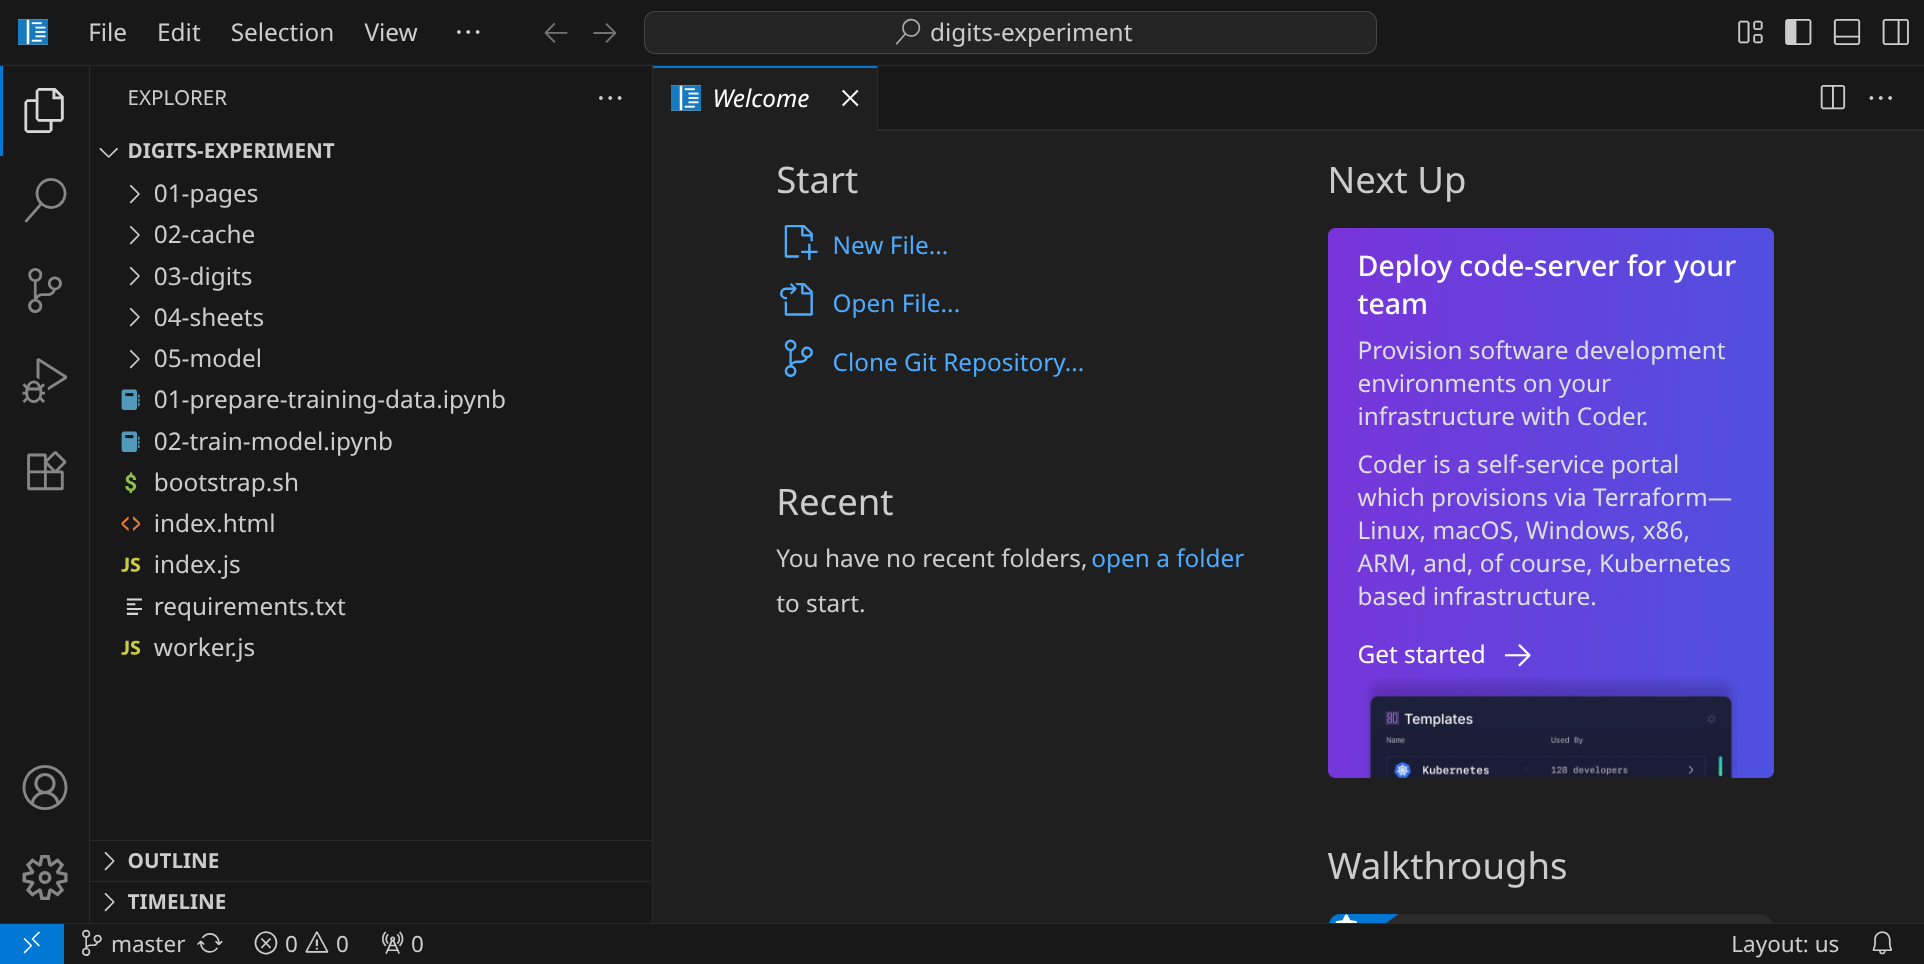This screenshot has height=964, width=1924.
Task: Click the digits-experiment command center search box
Action: 1010,33
